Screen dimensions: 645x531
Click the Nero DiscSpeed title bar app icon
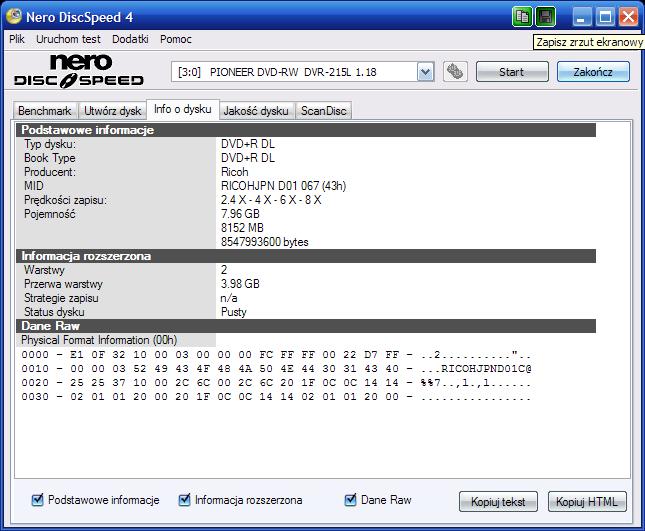point(14,16)
